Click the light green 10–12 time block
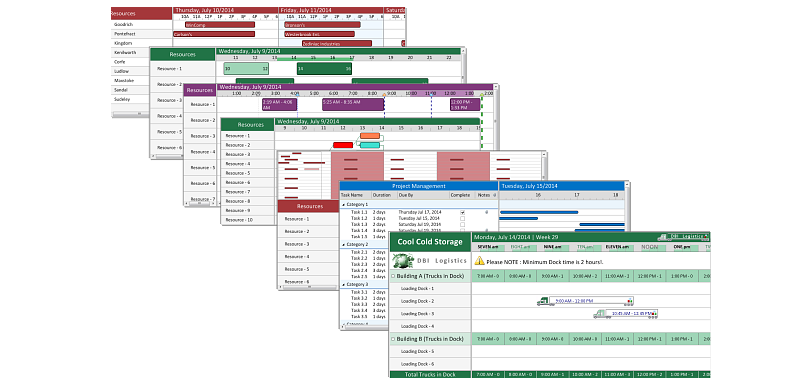This screenshot has height=392, width=802. tap(246, 69)
